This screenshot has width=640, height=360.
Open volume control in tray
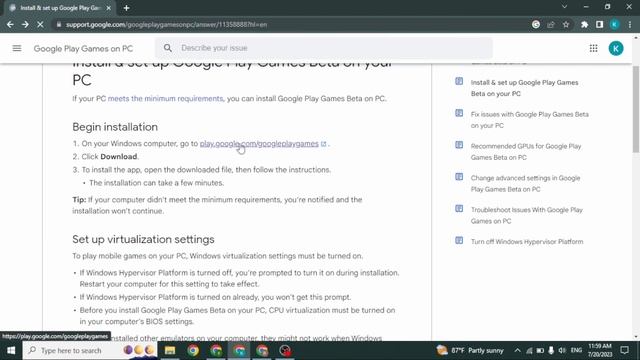(562, 350)
